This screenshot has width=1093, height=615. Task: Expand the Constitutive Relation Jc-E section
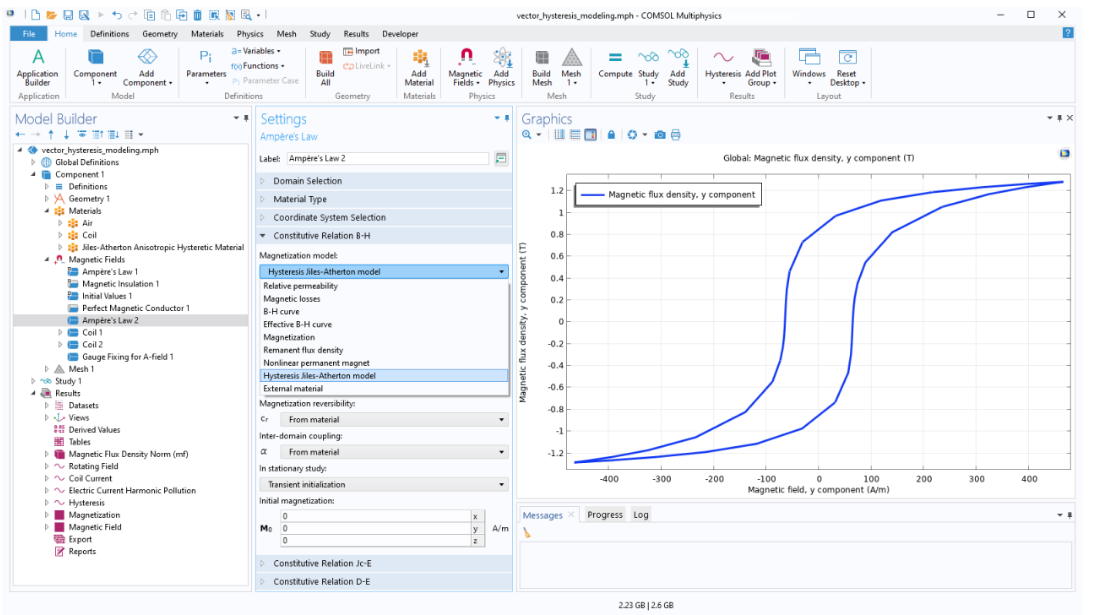coord(384,563)
